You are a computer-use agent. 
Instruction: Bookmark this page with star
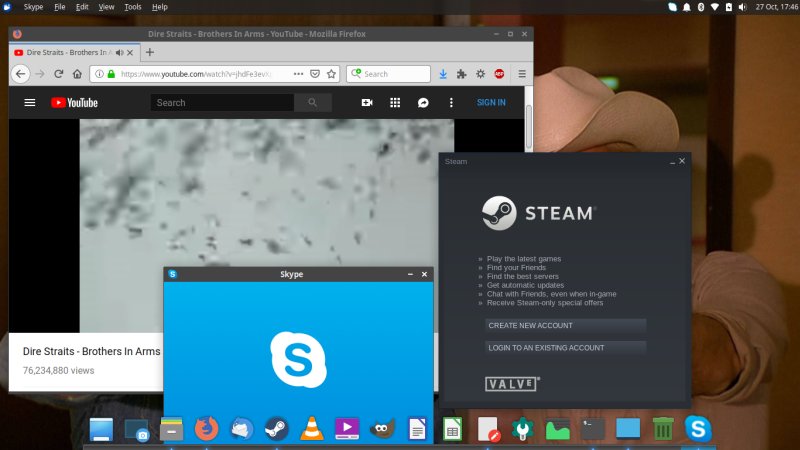(x=332, y=74)
